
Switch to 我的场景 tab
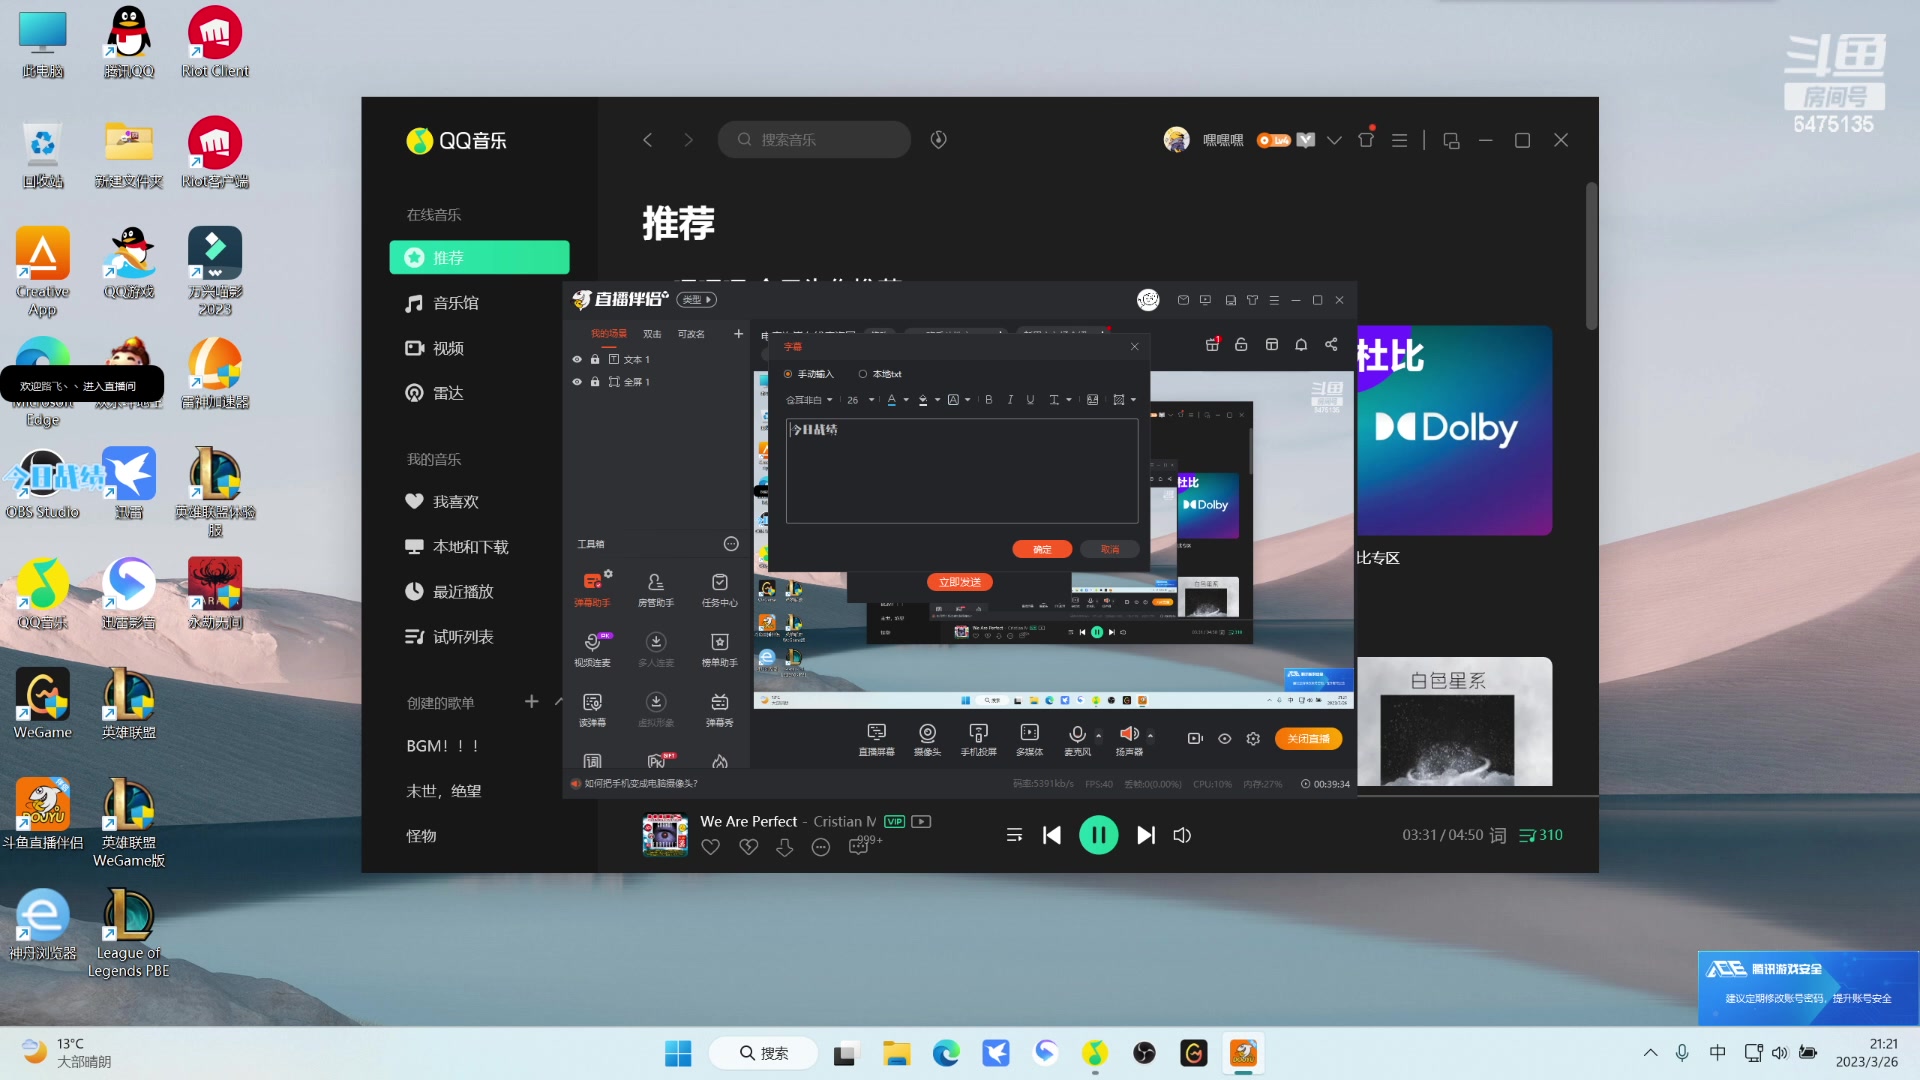click(x=609, y=334)
